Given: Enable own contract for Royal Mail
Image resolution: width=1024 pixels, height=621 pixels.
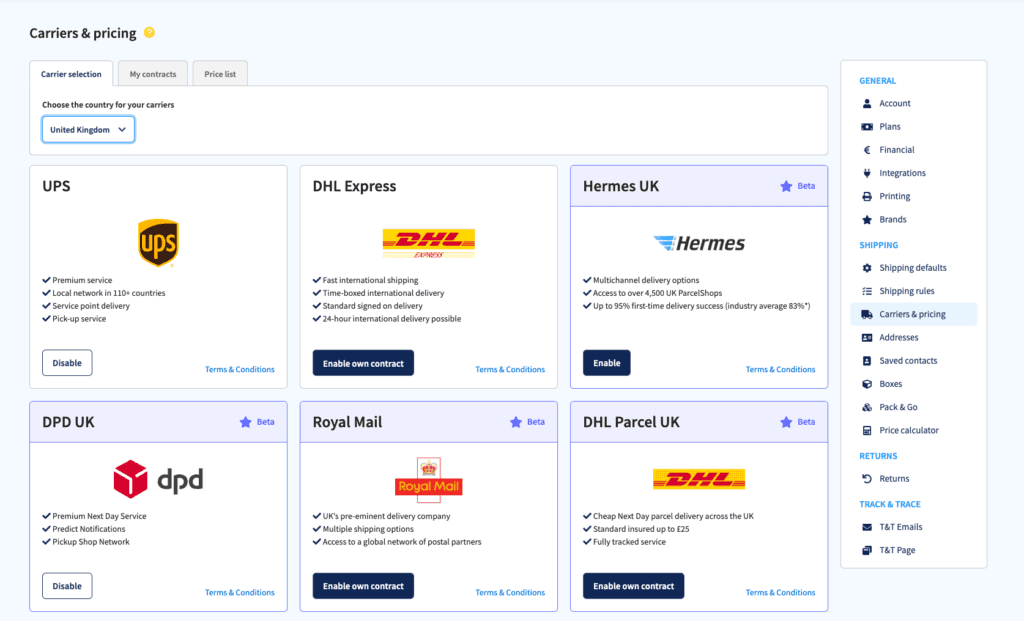Looking at the screenshot, I should click(x=362, y=585).
